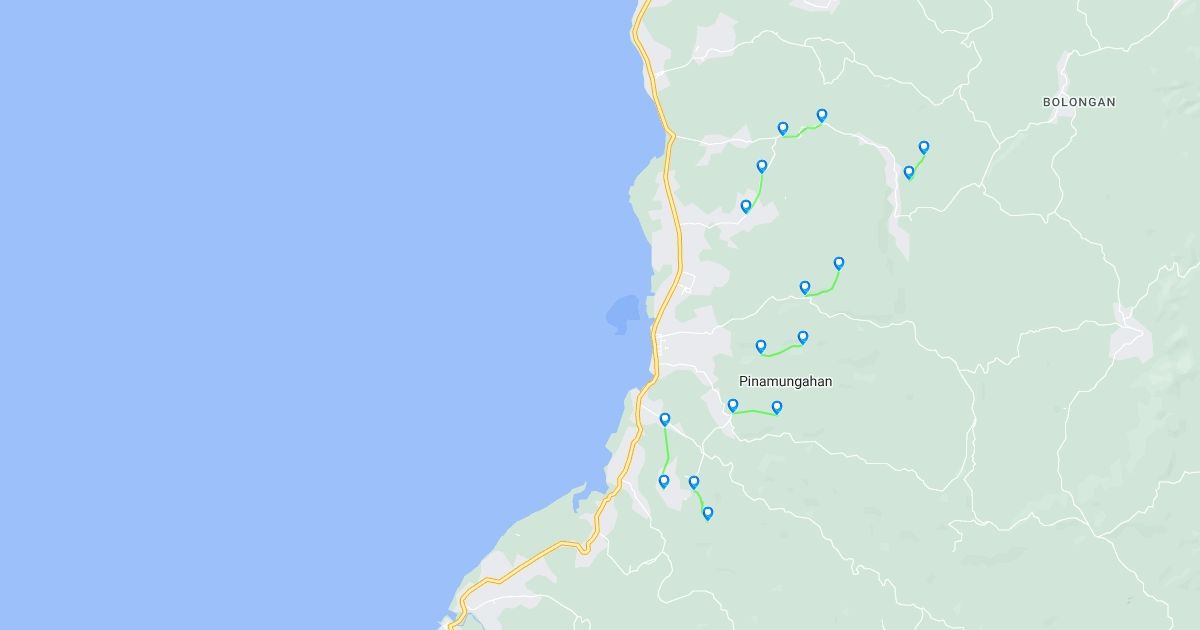Click the bottom pin of that north-south route near the gray built-up area
Image resolution: width=1200 pixels, height=630 pixels.
tap(746, 206)
